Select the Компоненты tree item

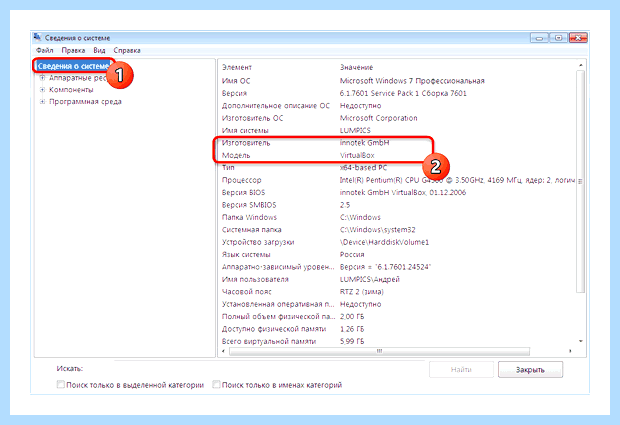(71, 90)
